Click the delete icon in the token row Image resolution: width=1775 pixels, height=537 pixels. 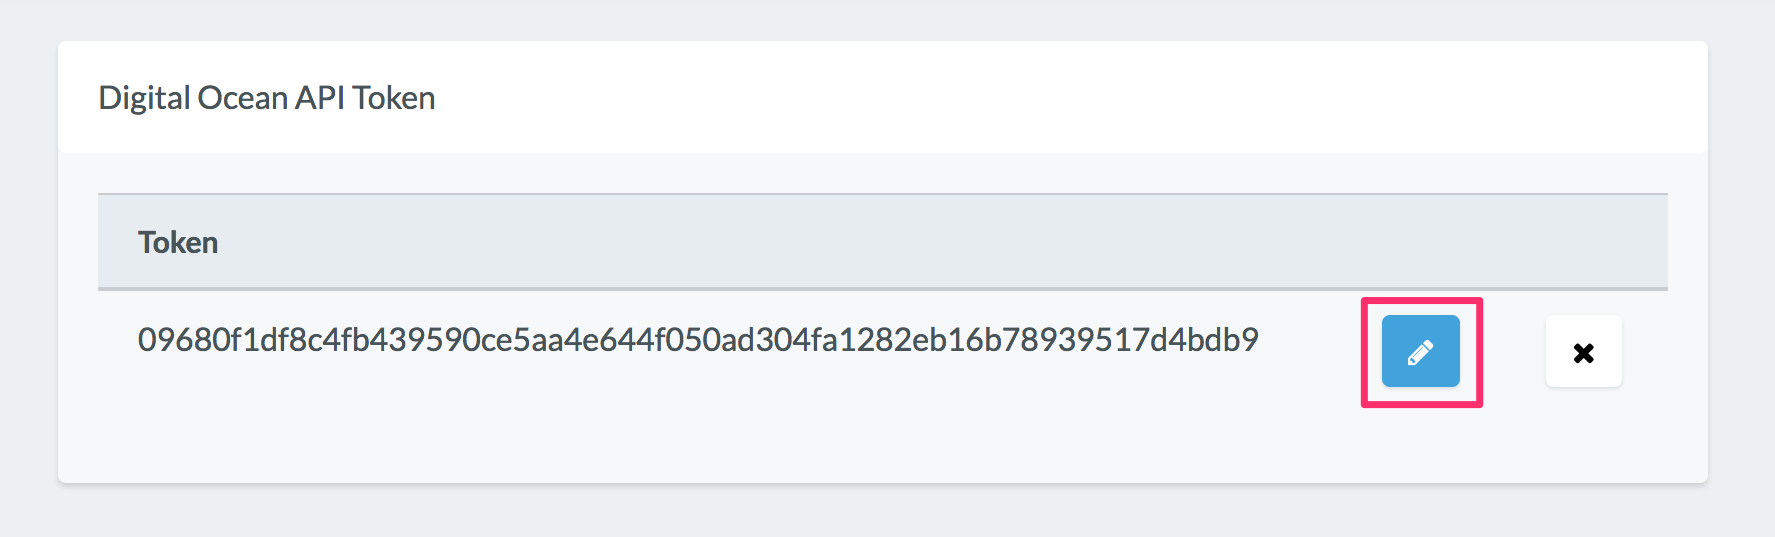(1583, 351)
